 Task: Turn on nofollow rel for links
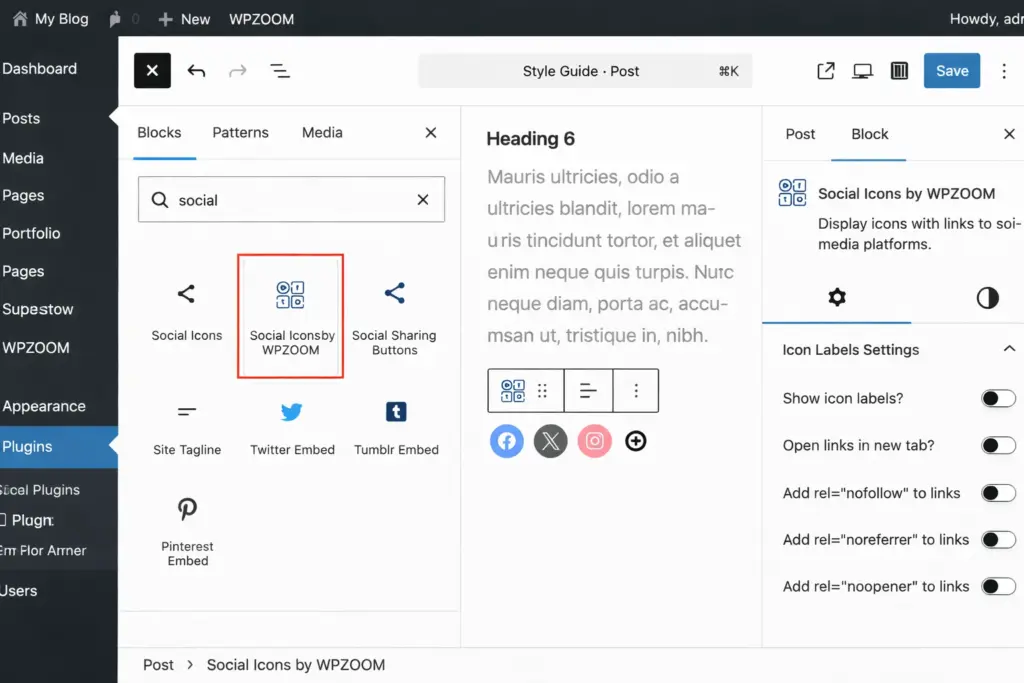[x=997, y=493]
